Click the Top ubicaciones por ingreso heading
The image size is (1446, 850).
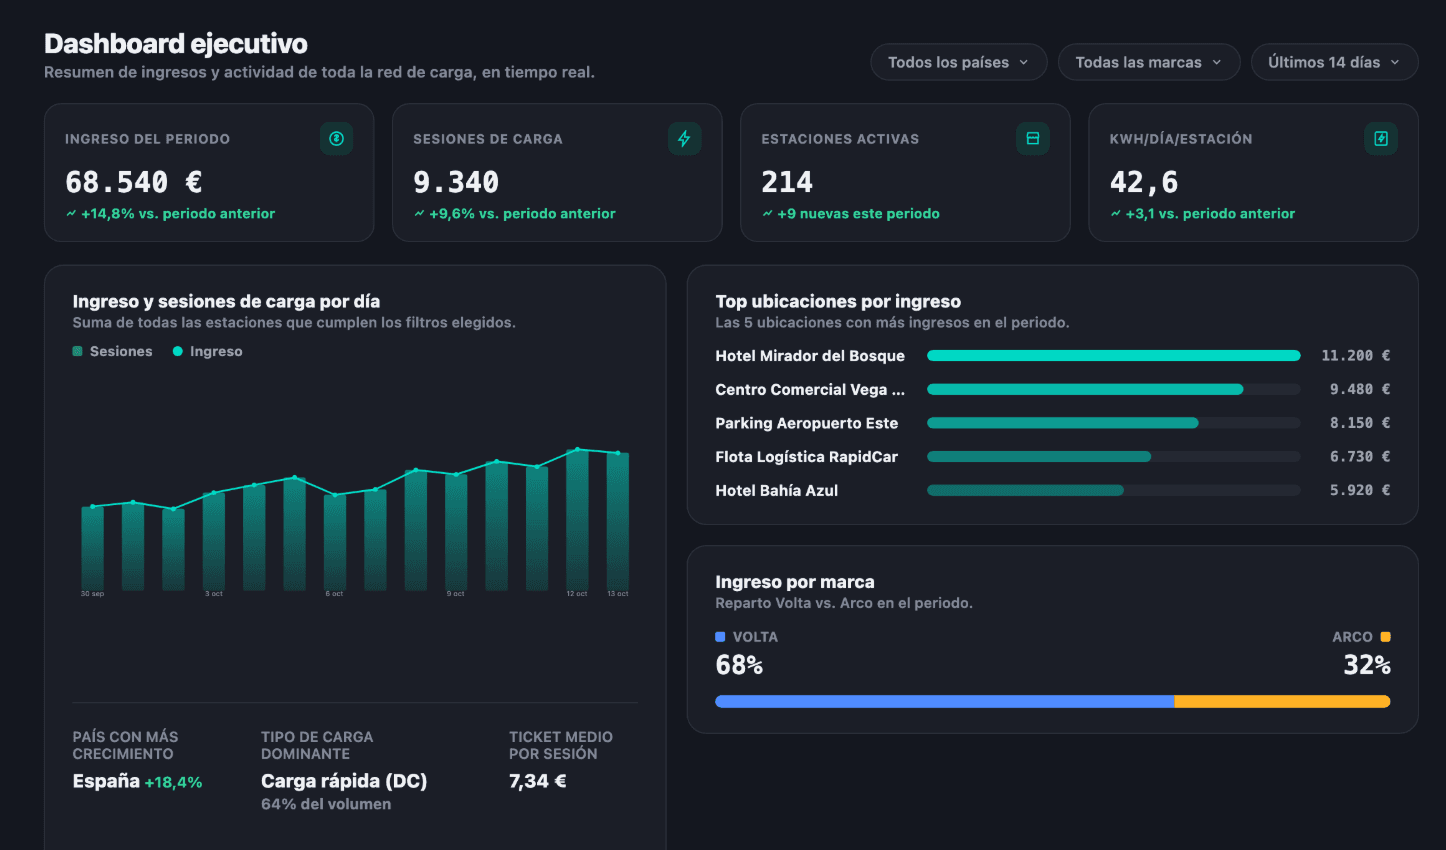(x=838, y=302)
